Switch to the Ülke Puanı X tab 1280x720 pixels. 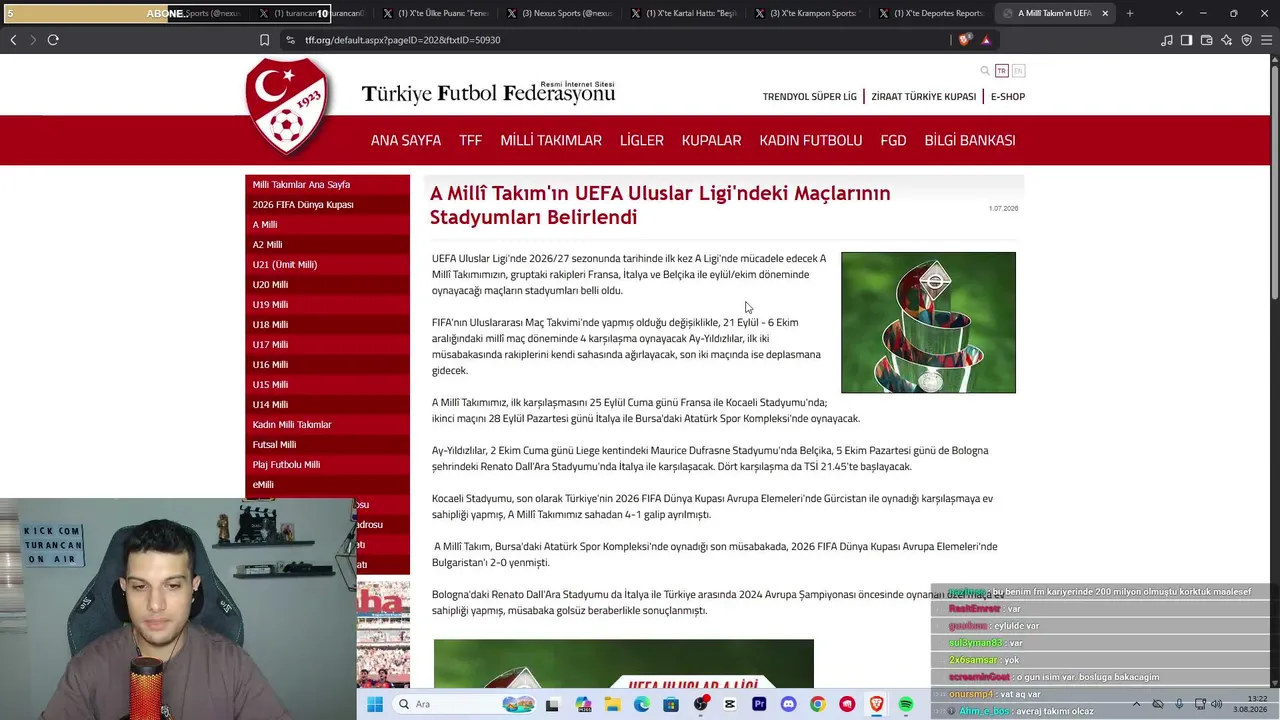[435, 14]
